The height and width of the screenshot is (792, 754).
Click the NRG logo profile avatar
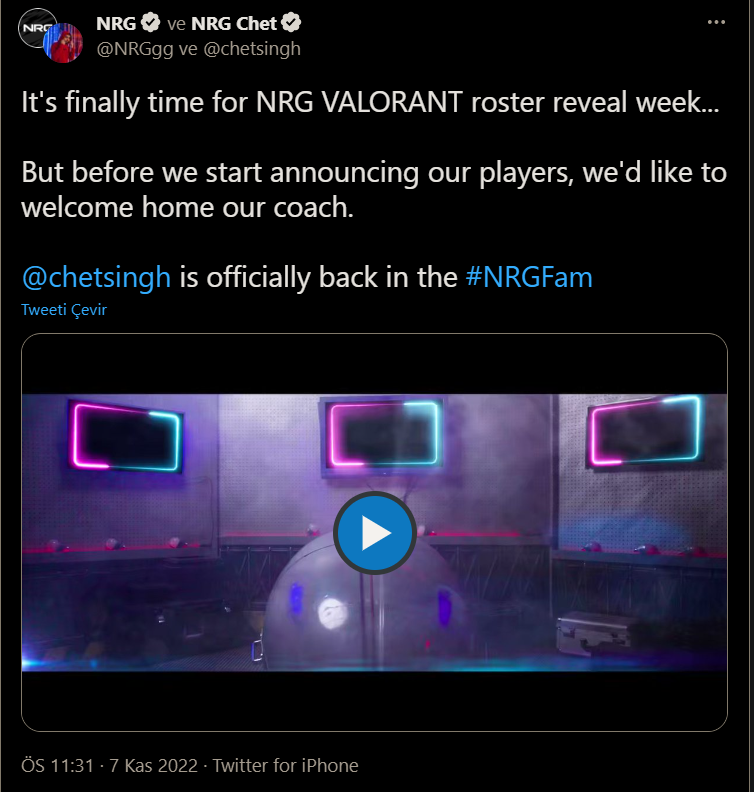coord(33,25)
